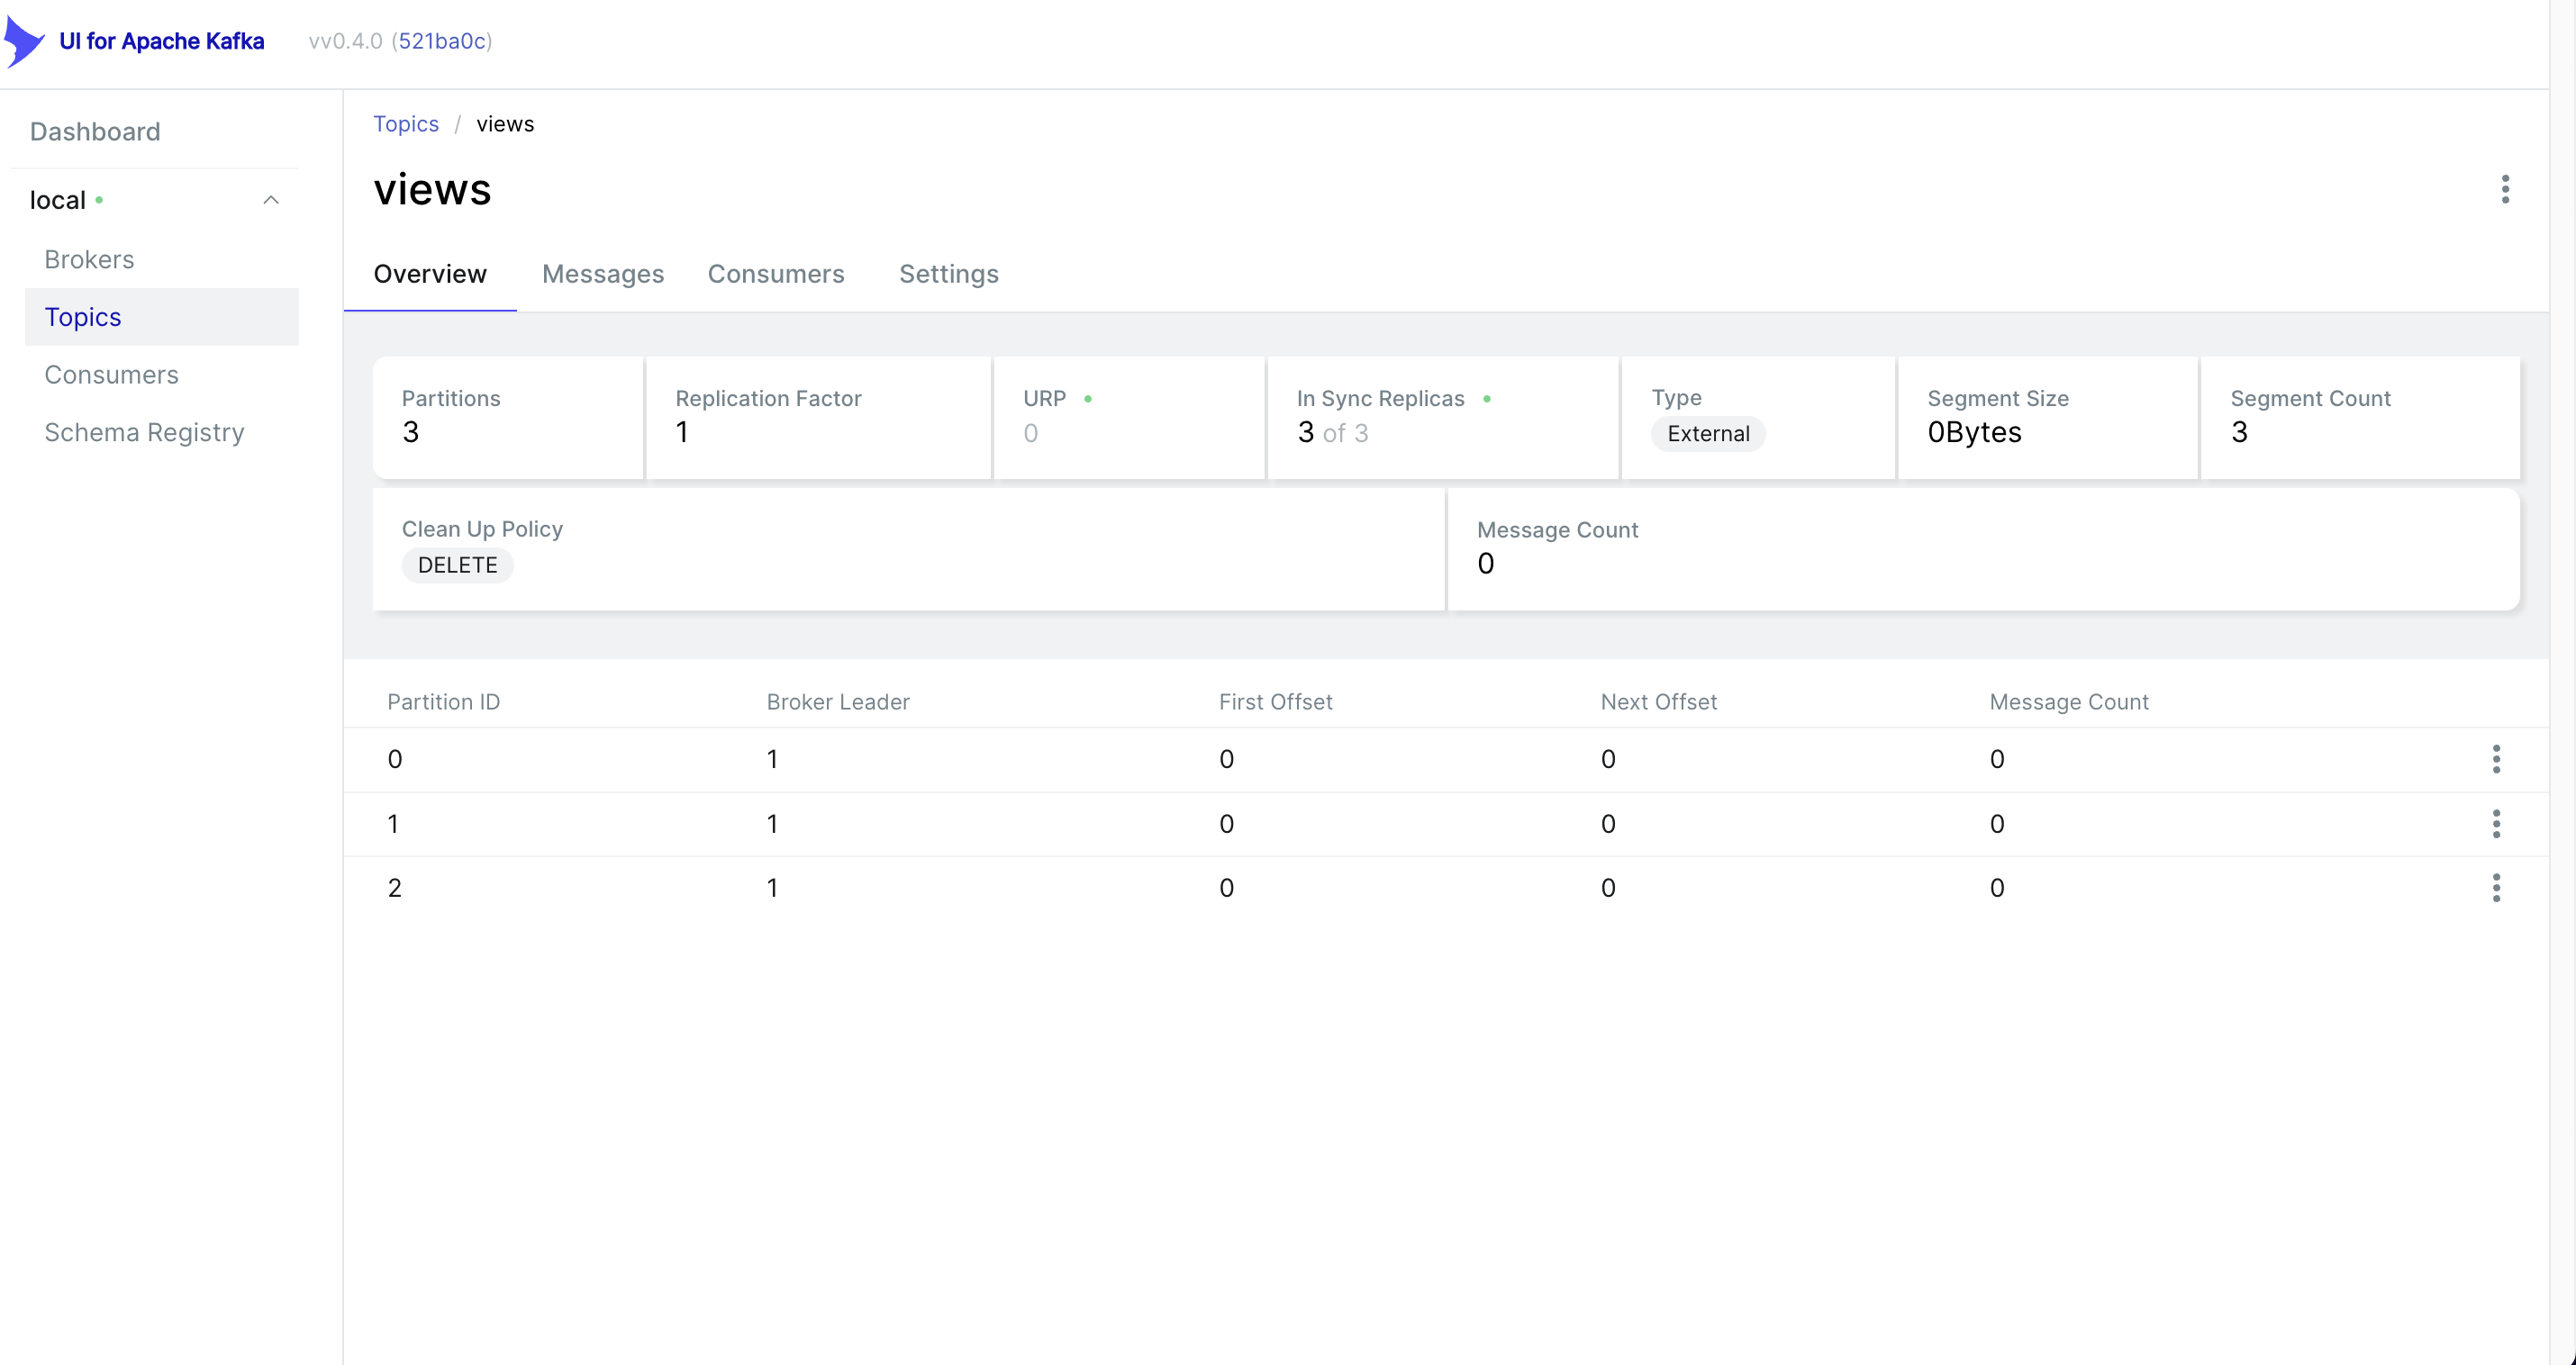
Task: Open Consumers in the sidebar
Action: tap(111, 375)
